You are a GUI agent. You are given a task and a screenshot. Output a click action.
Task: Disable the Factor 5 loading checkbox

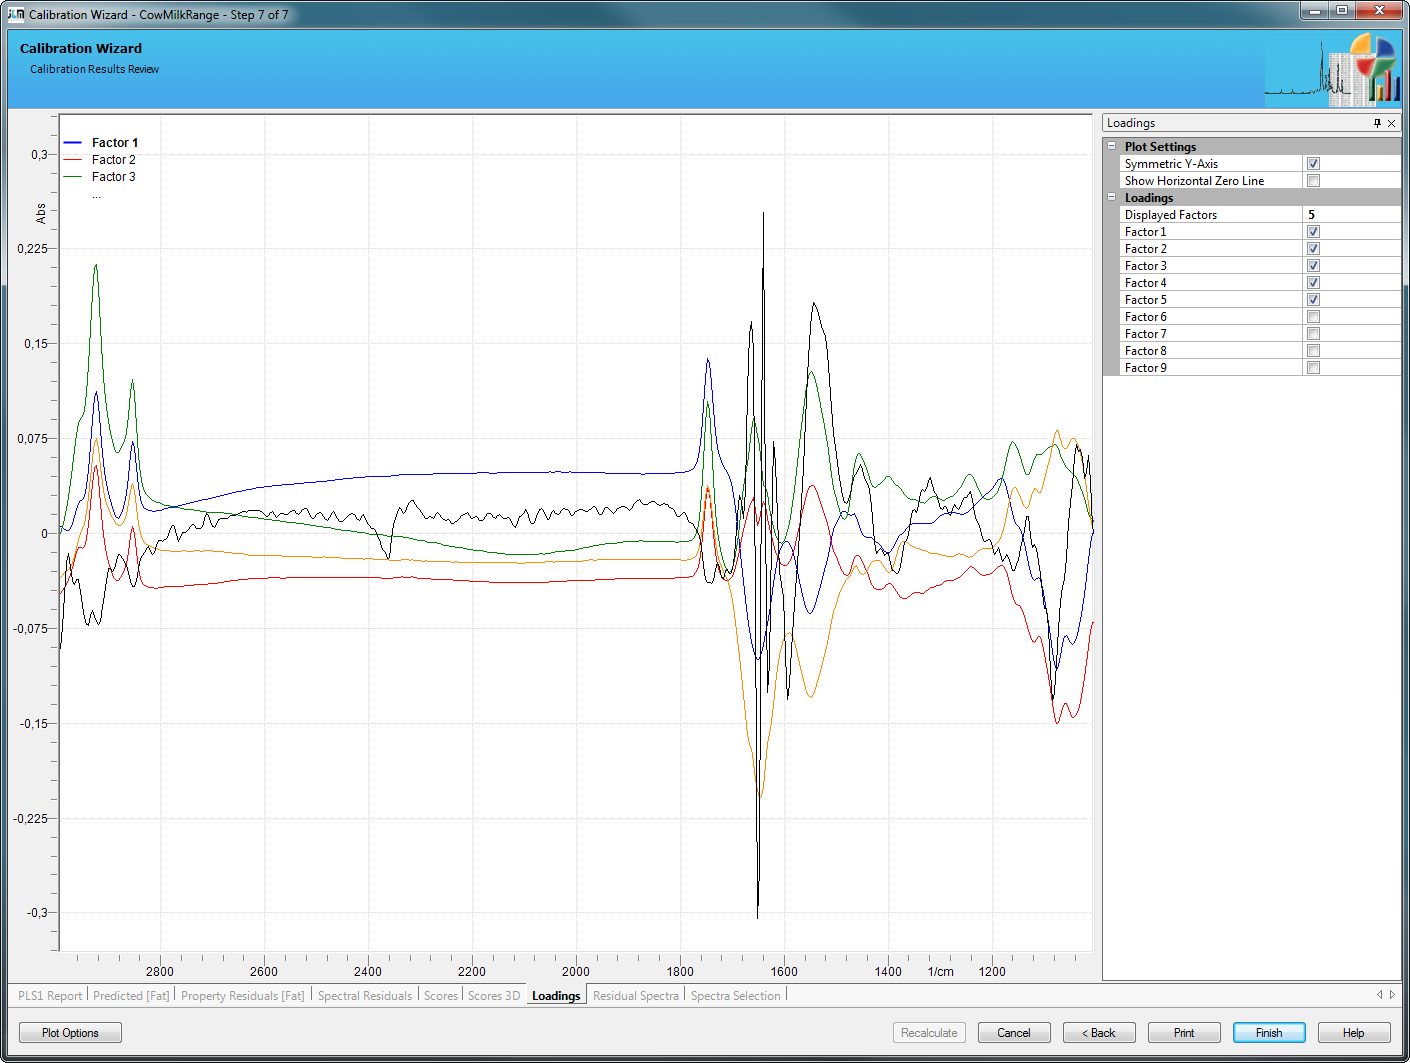click(1313, 300)
